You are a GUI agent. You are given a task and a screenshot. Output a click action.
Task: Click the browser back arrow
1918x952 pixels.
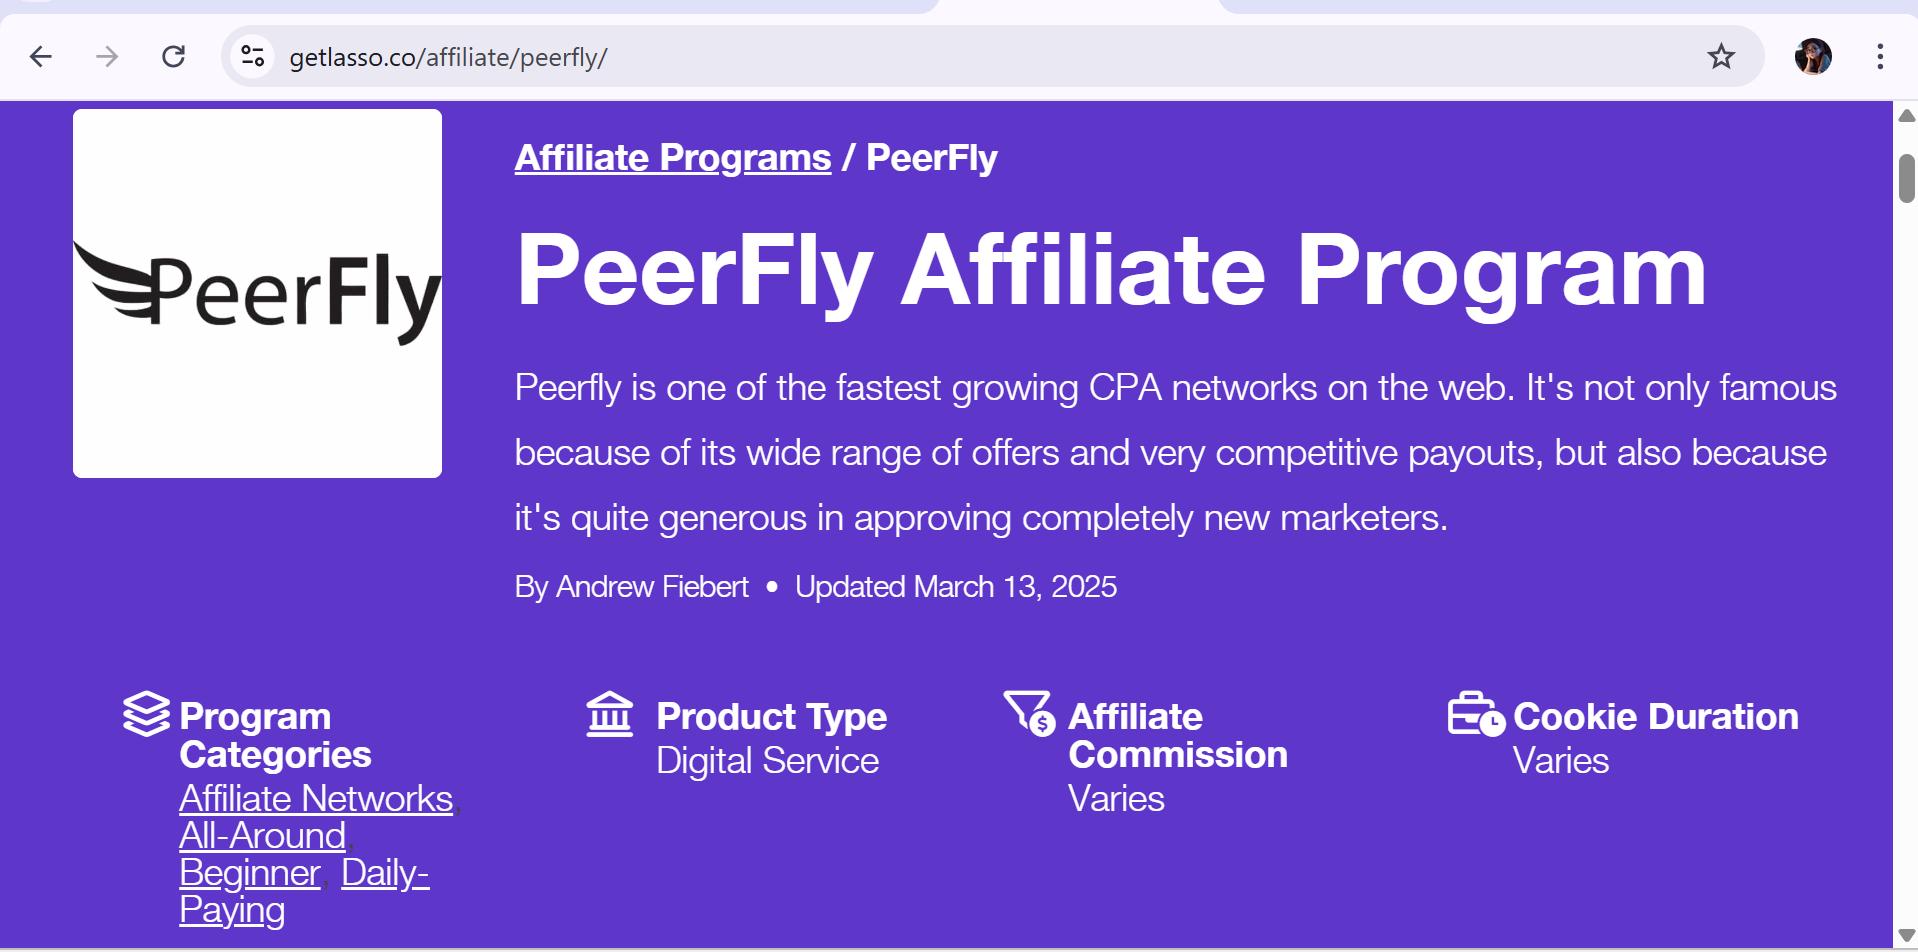pos(41,57)
